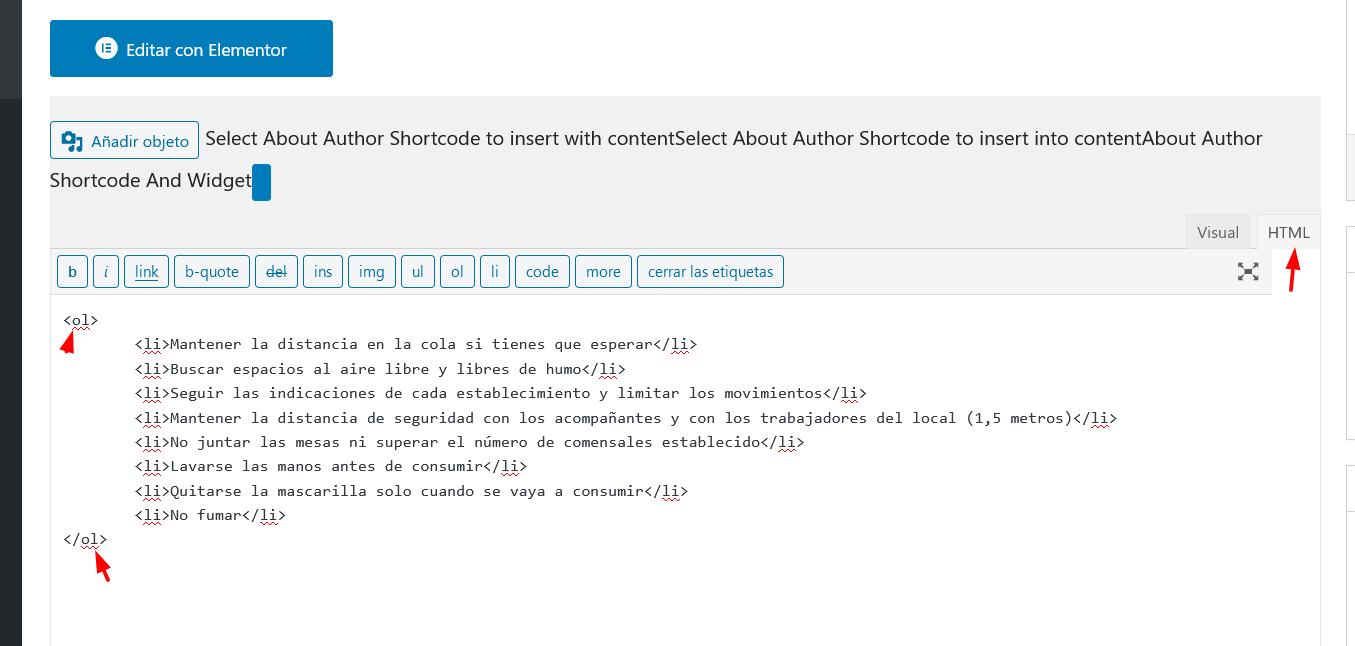The image size is (1355, 646).
Task: Click the closing </ol> tag text
Action: 85,539
